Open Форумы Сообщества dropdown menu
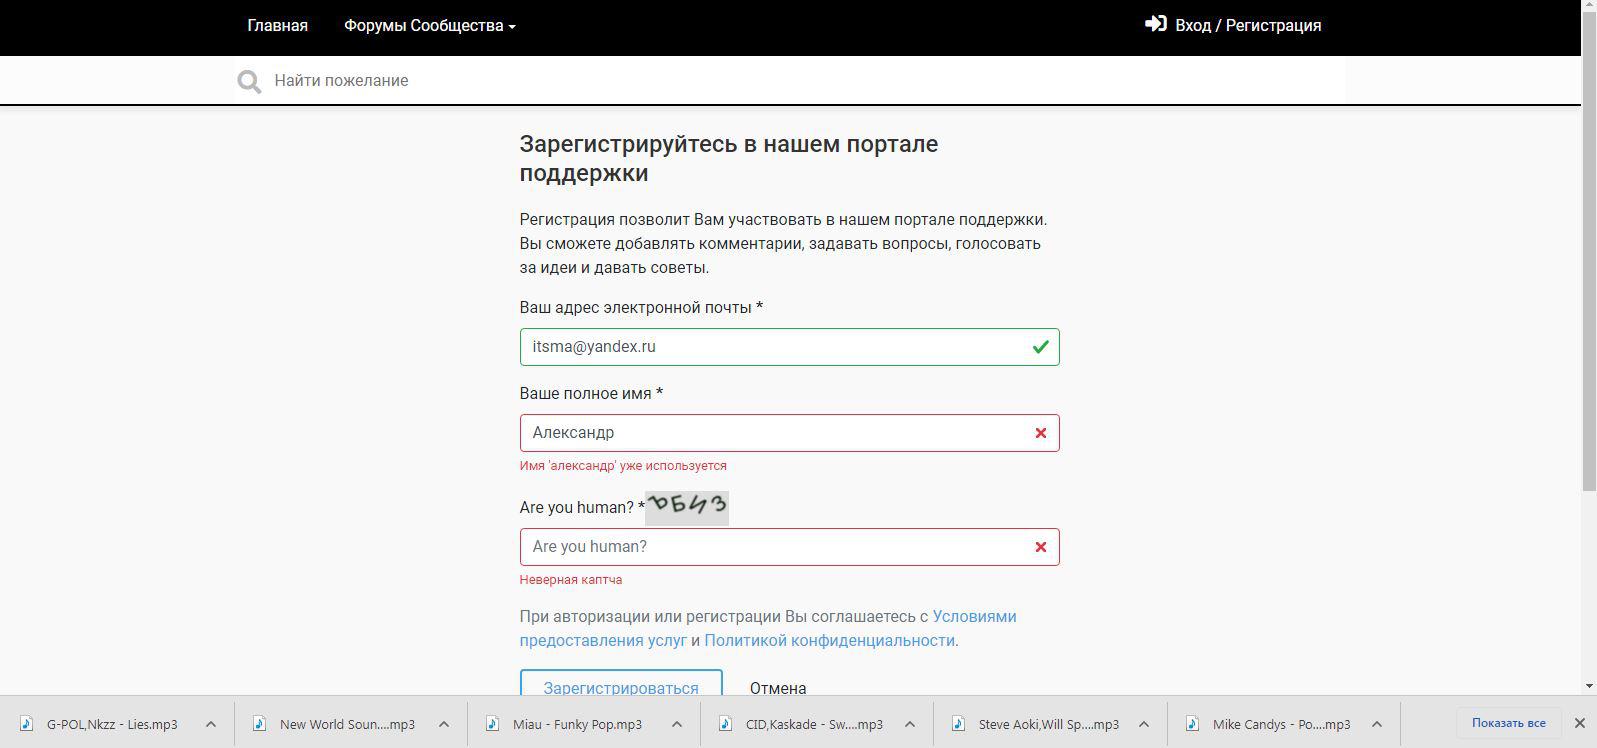 (430, 26)
